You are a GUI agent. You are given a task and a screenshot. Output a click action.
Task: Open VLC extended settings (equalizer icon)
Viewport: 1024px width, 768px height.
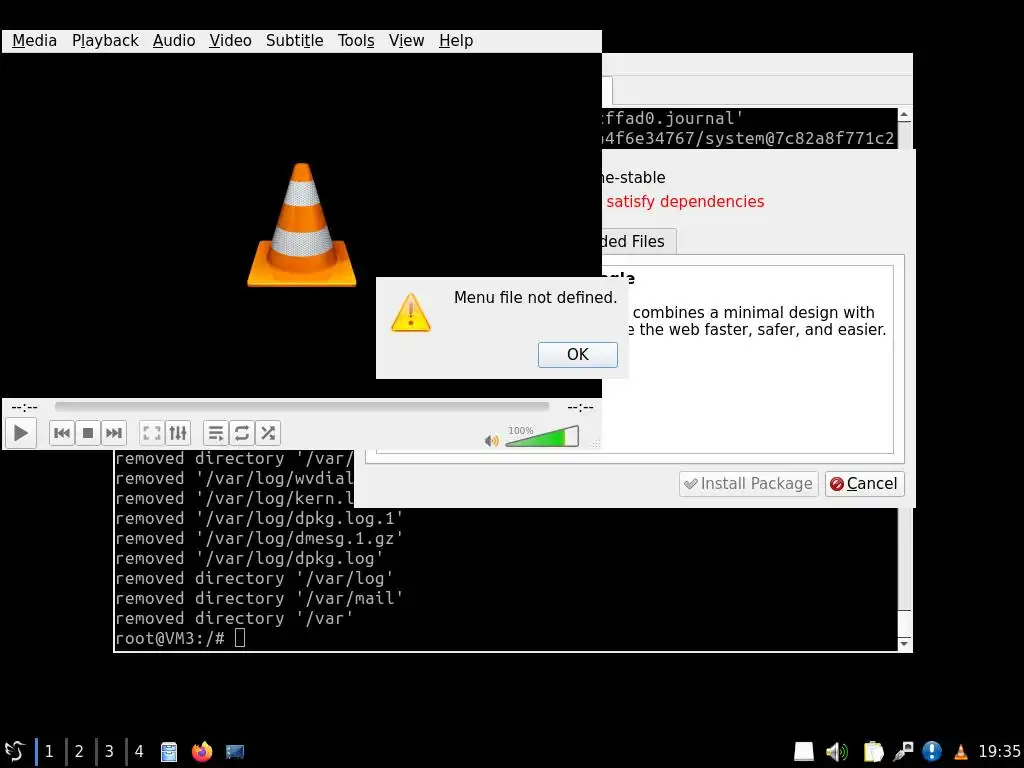(178, 433)
